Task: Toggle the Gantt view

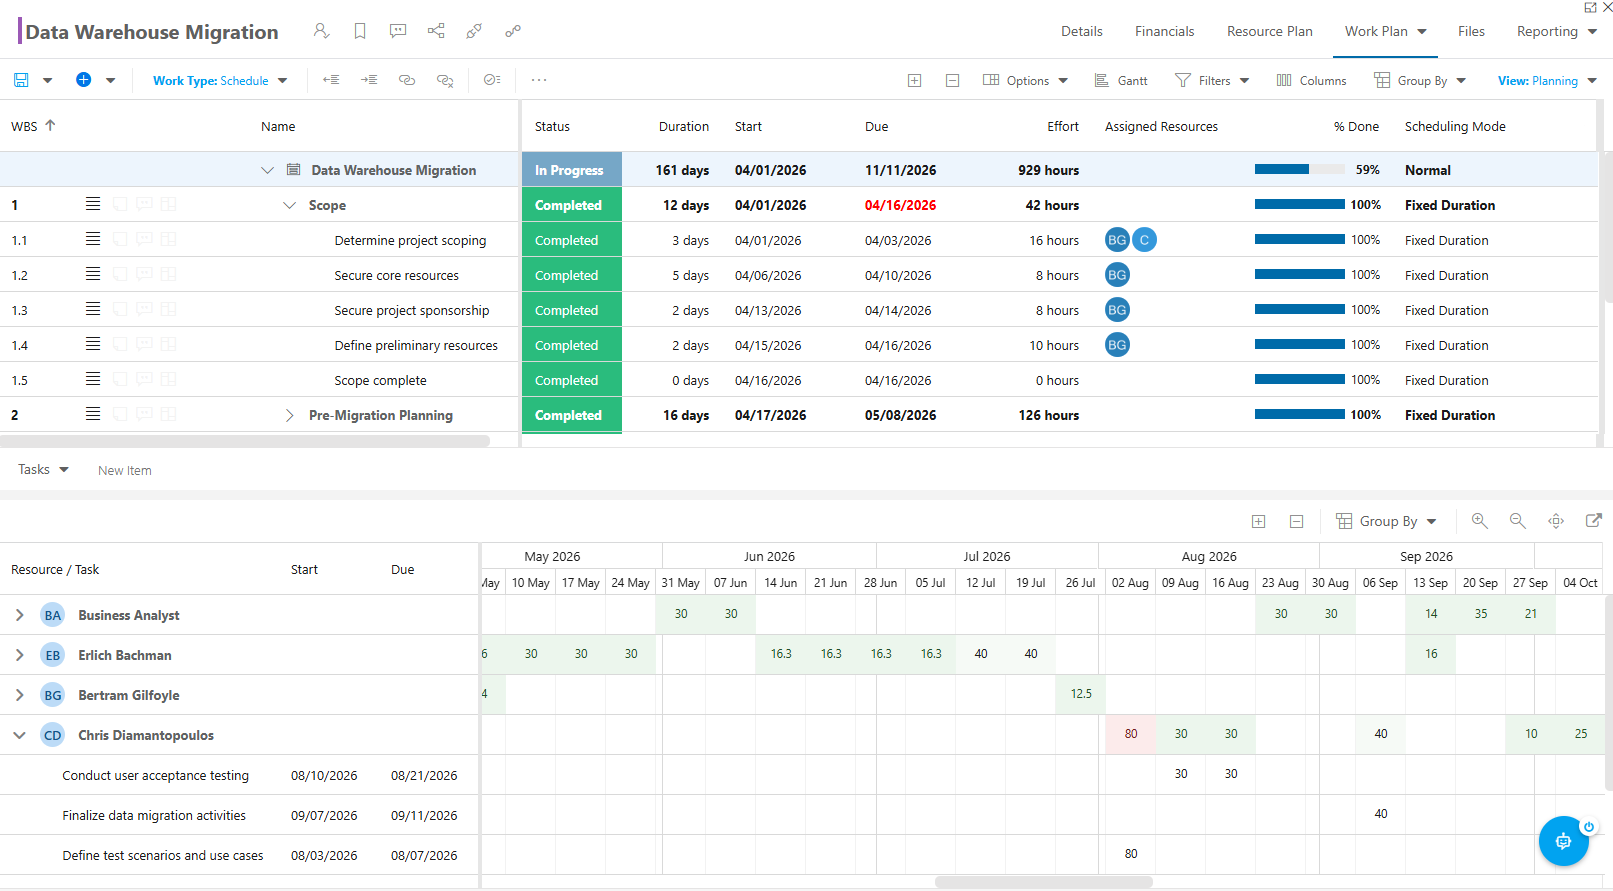Action: [x=1121, y=81]
